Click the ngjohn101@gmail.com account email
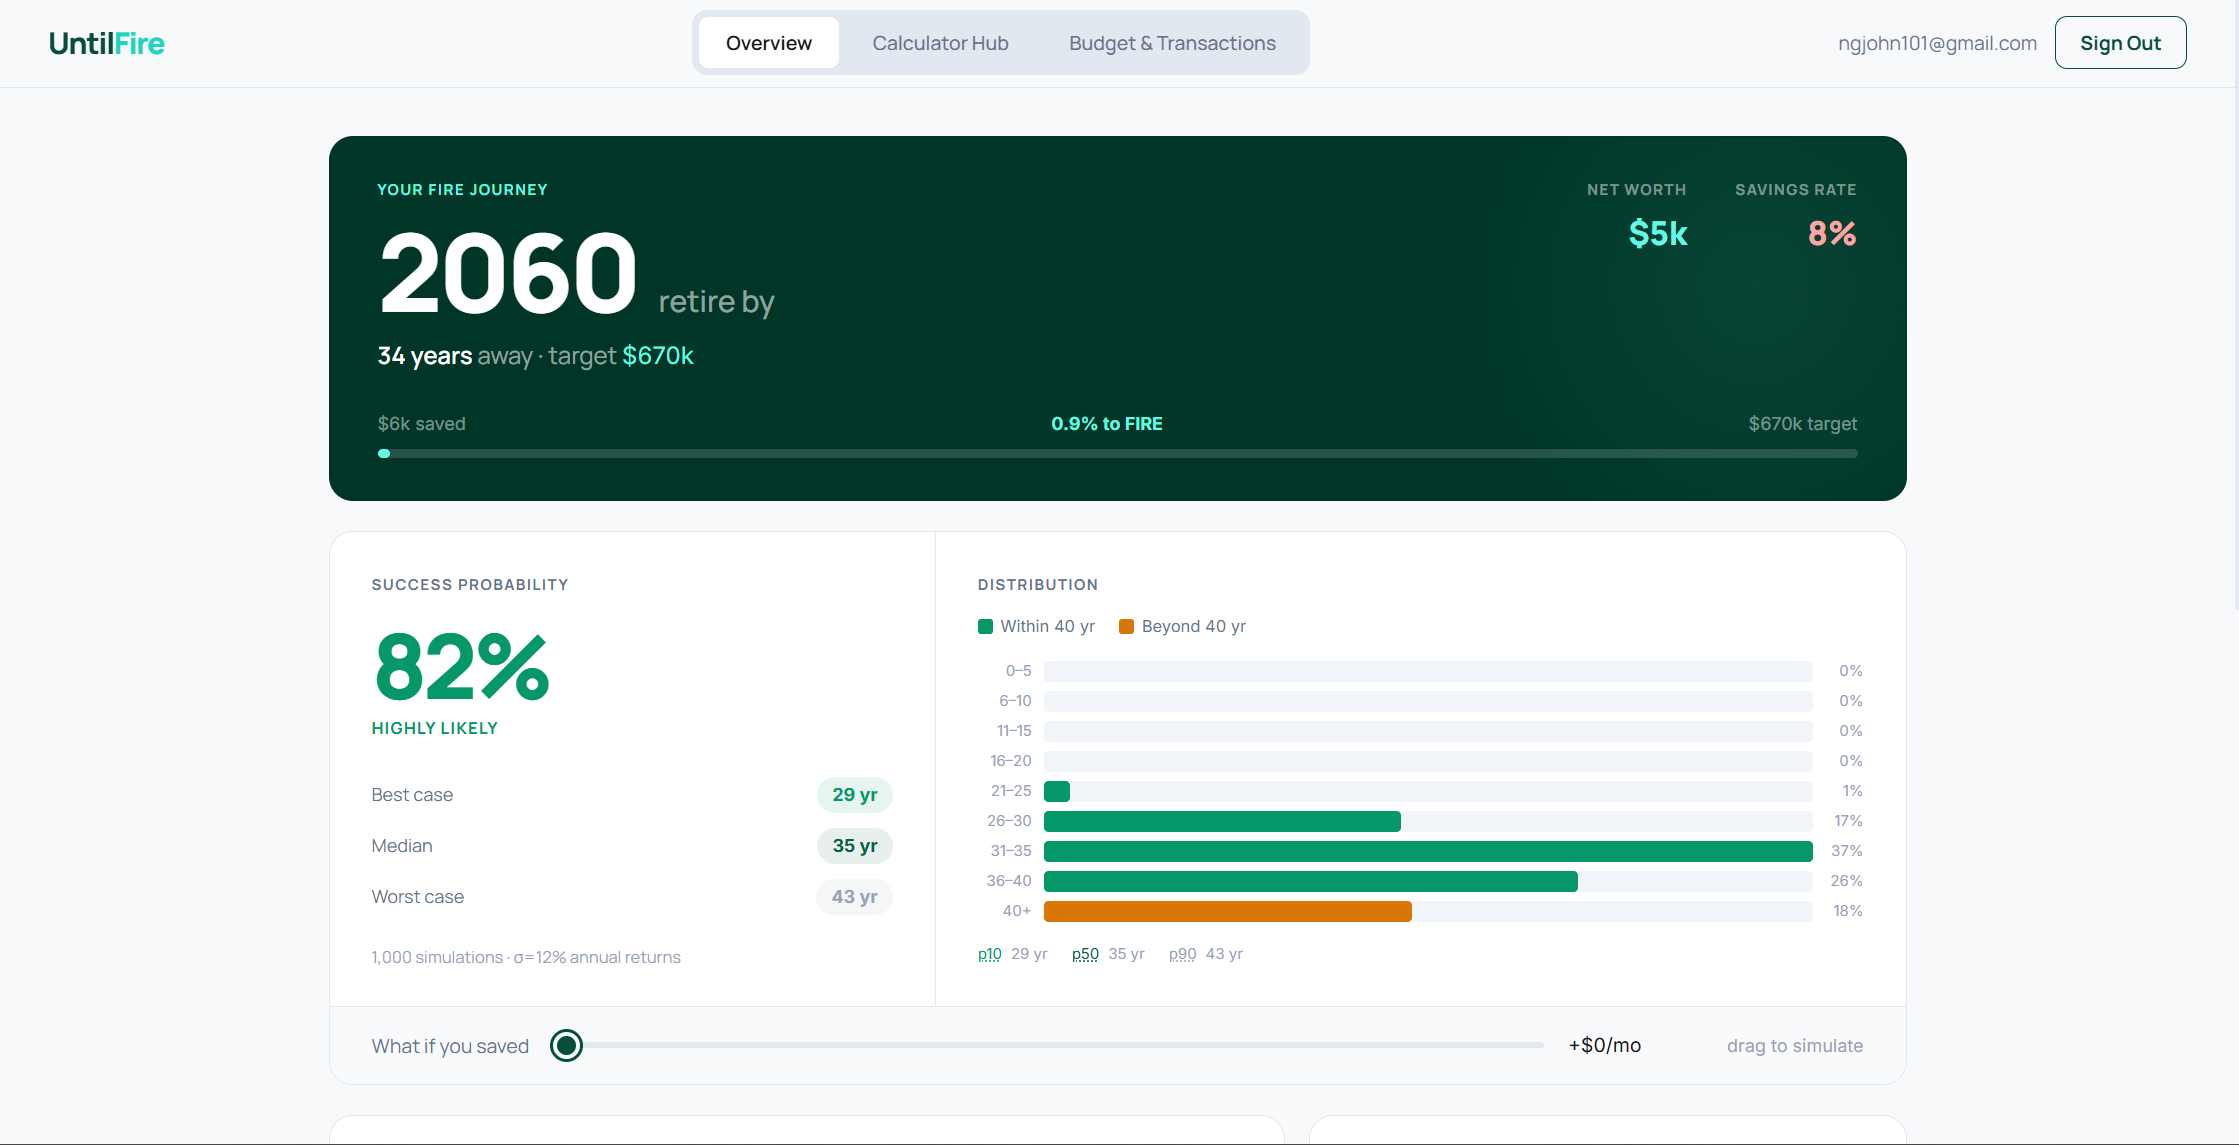This screenshot has width=2239, height=1145. pyautogui.click(x=1936, y=43)
